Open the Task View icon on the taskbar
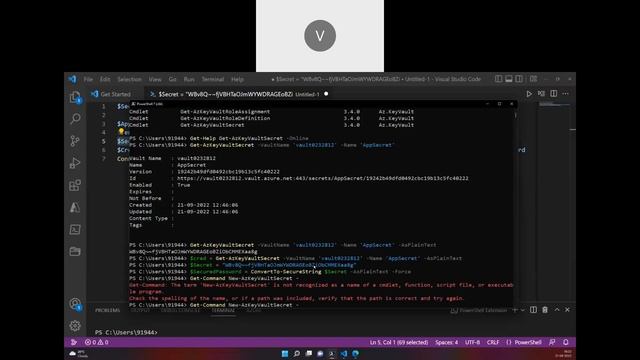640x360 pixels. (x=309, y=353)
